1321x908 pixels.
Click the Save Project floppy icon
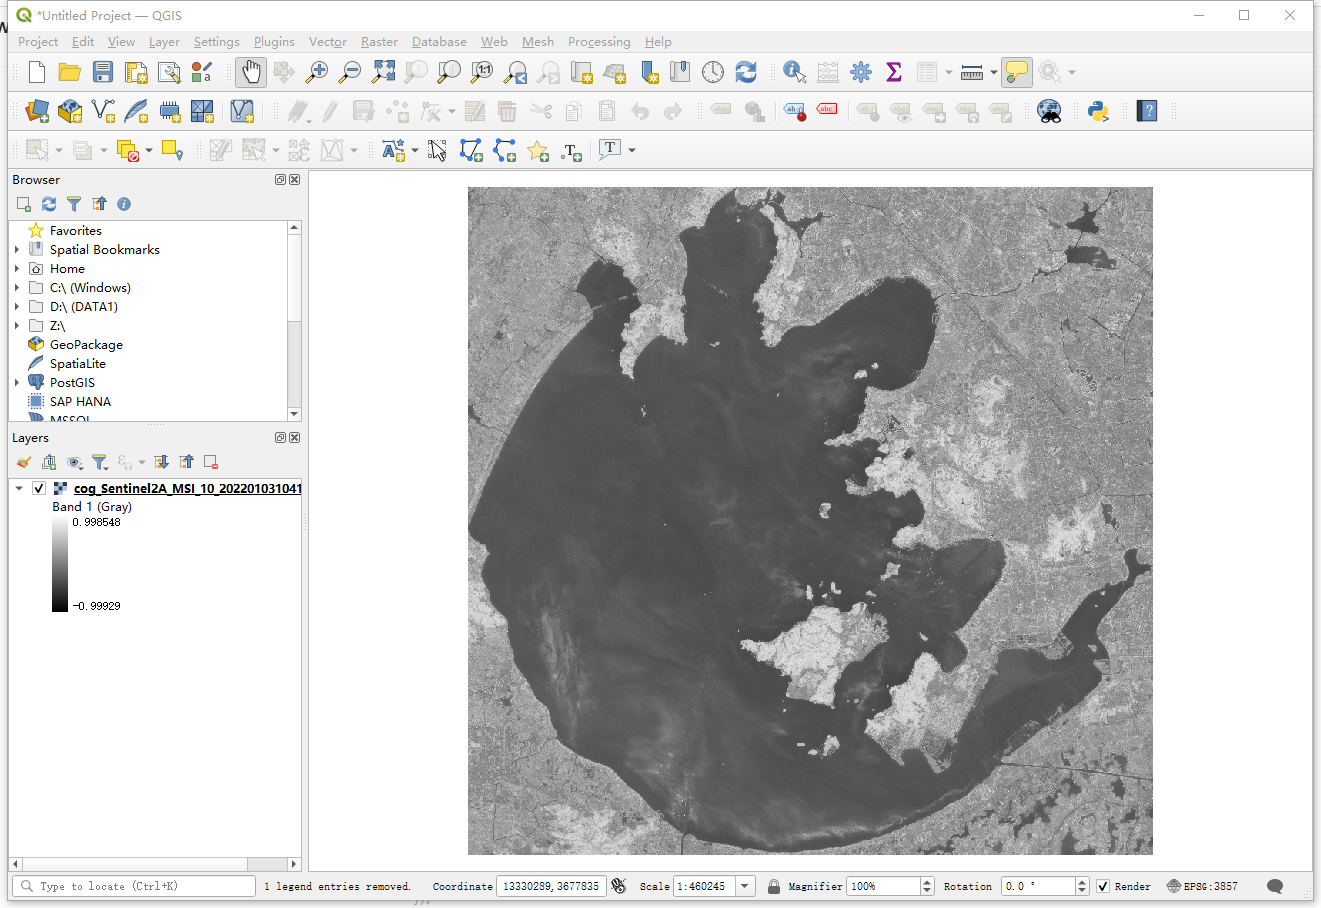coord(103,72)
